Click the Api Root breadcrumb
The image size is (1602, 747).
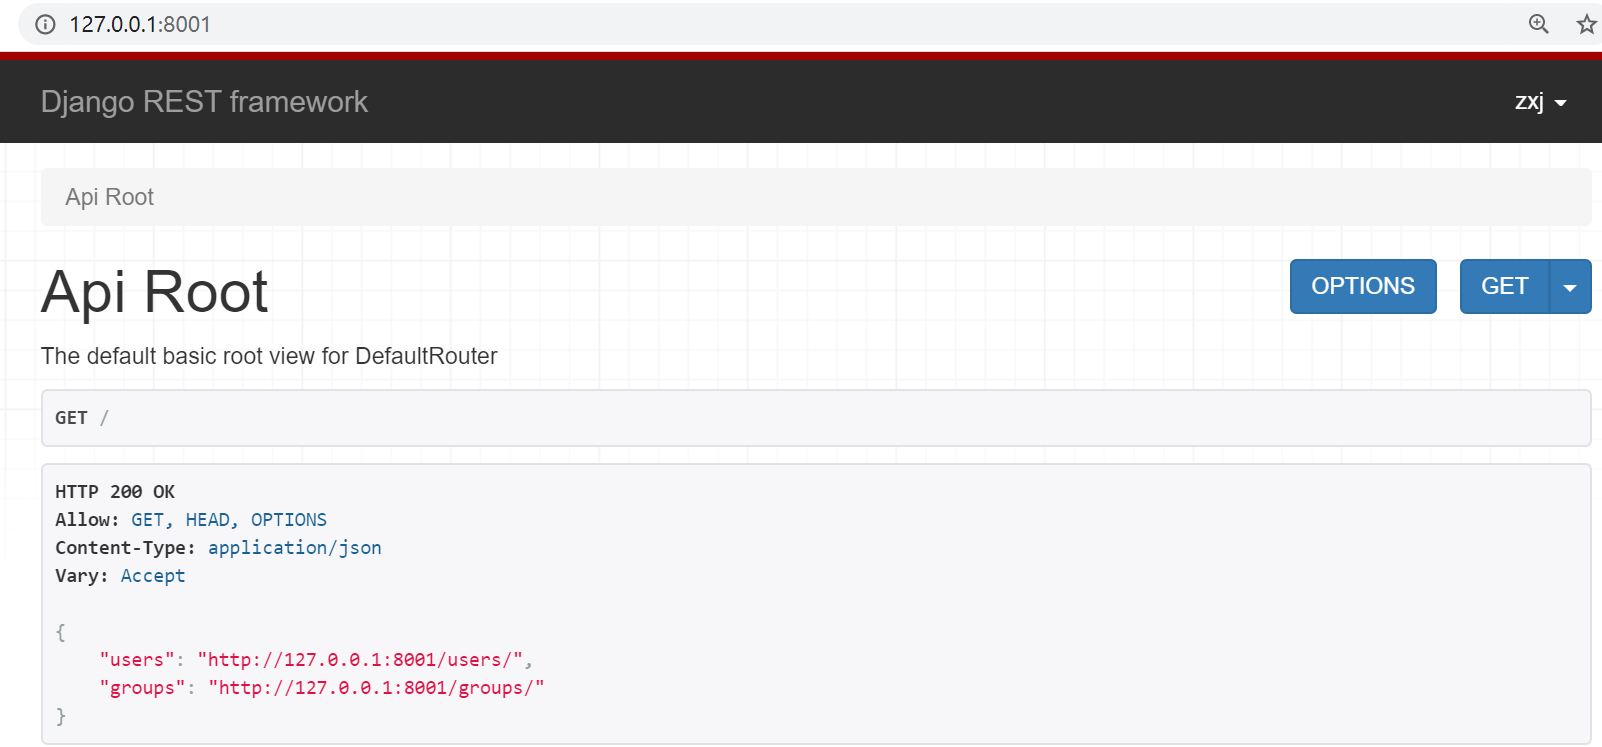[110, 197]
